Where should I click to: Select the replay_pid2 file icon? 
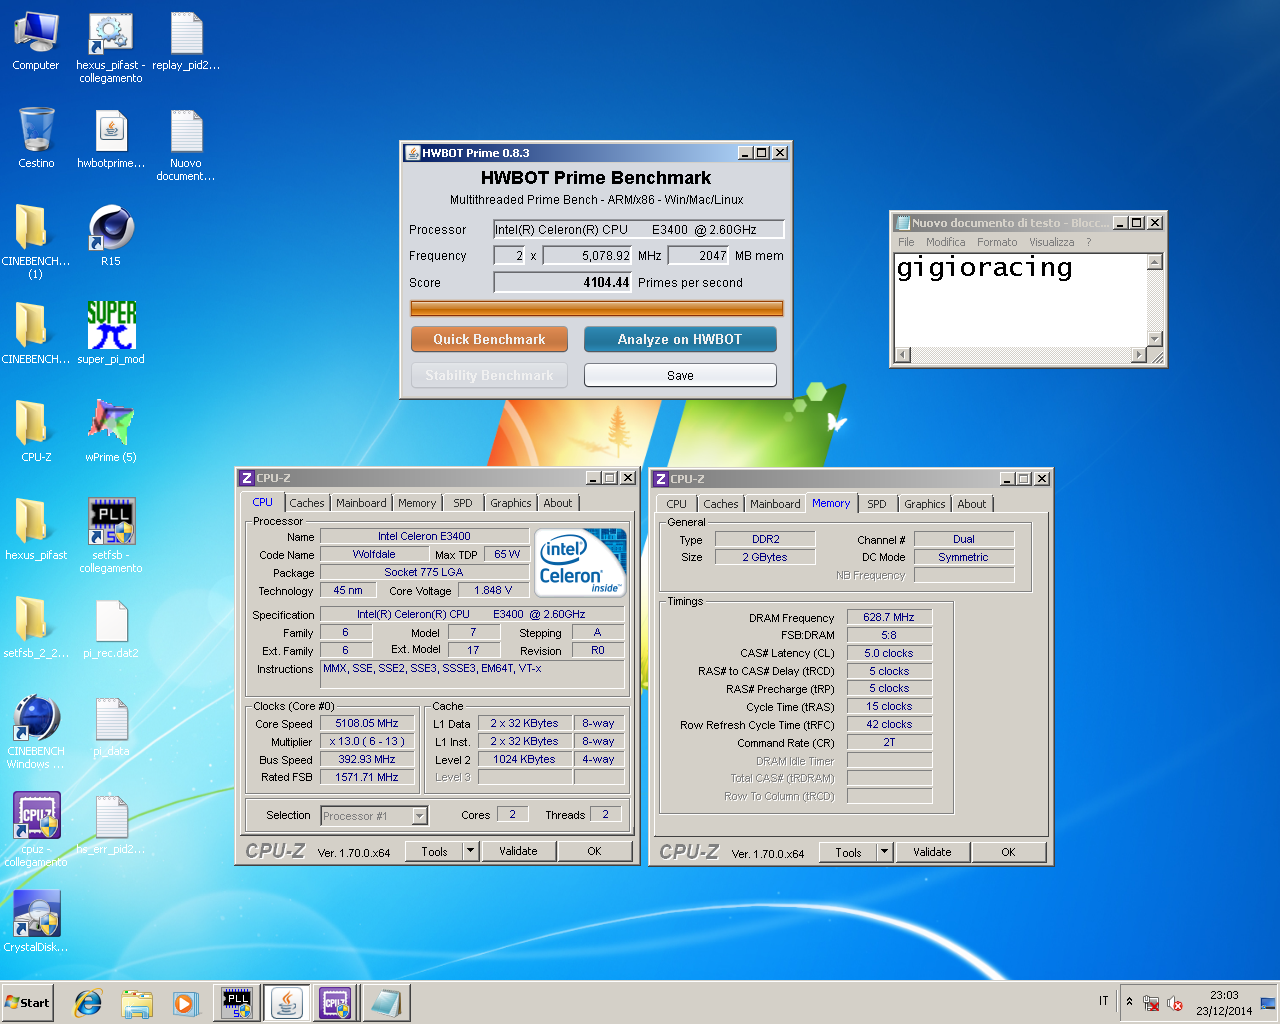[186, 42]
